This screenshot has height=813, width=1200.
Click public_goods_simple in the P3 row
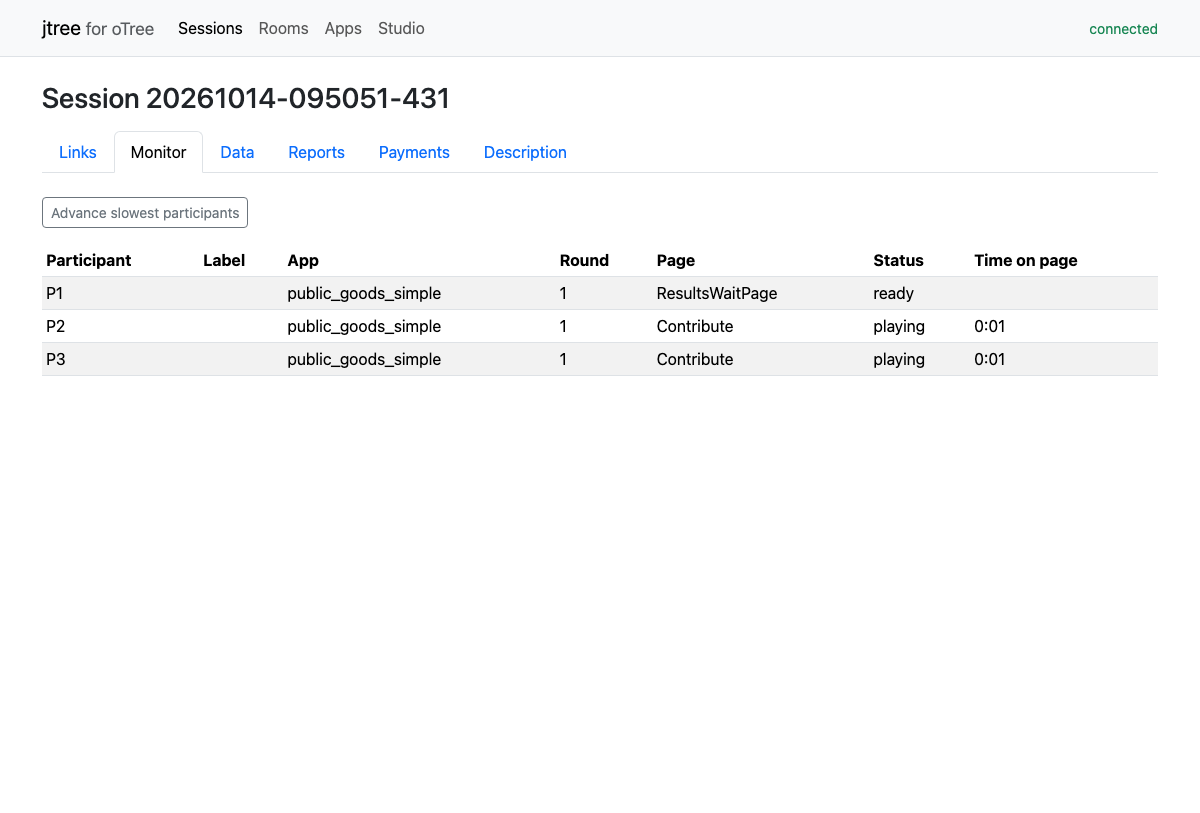(x=364, y=359)
